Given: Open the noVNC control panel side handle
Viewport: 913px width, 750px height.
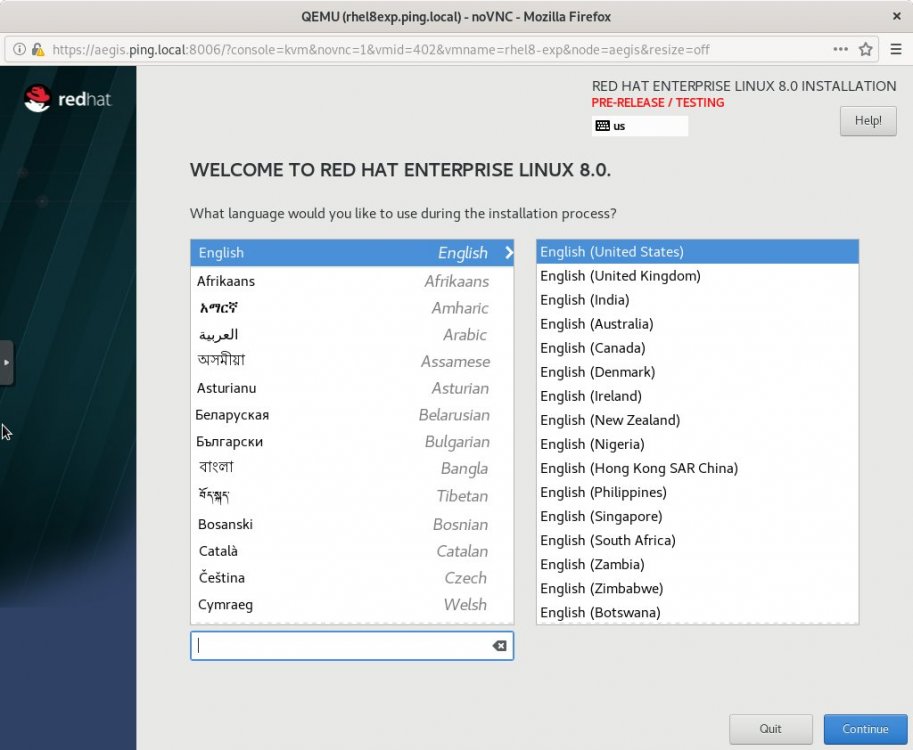Looking at the screenshot, I should 6,363.
